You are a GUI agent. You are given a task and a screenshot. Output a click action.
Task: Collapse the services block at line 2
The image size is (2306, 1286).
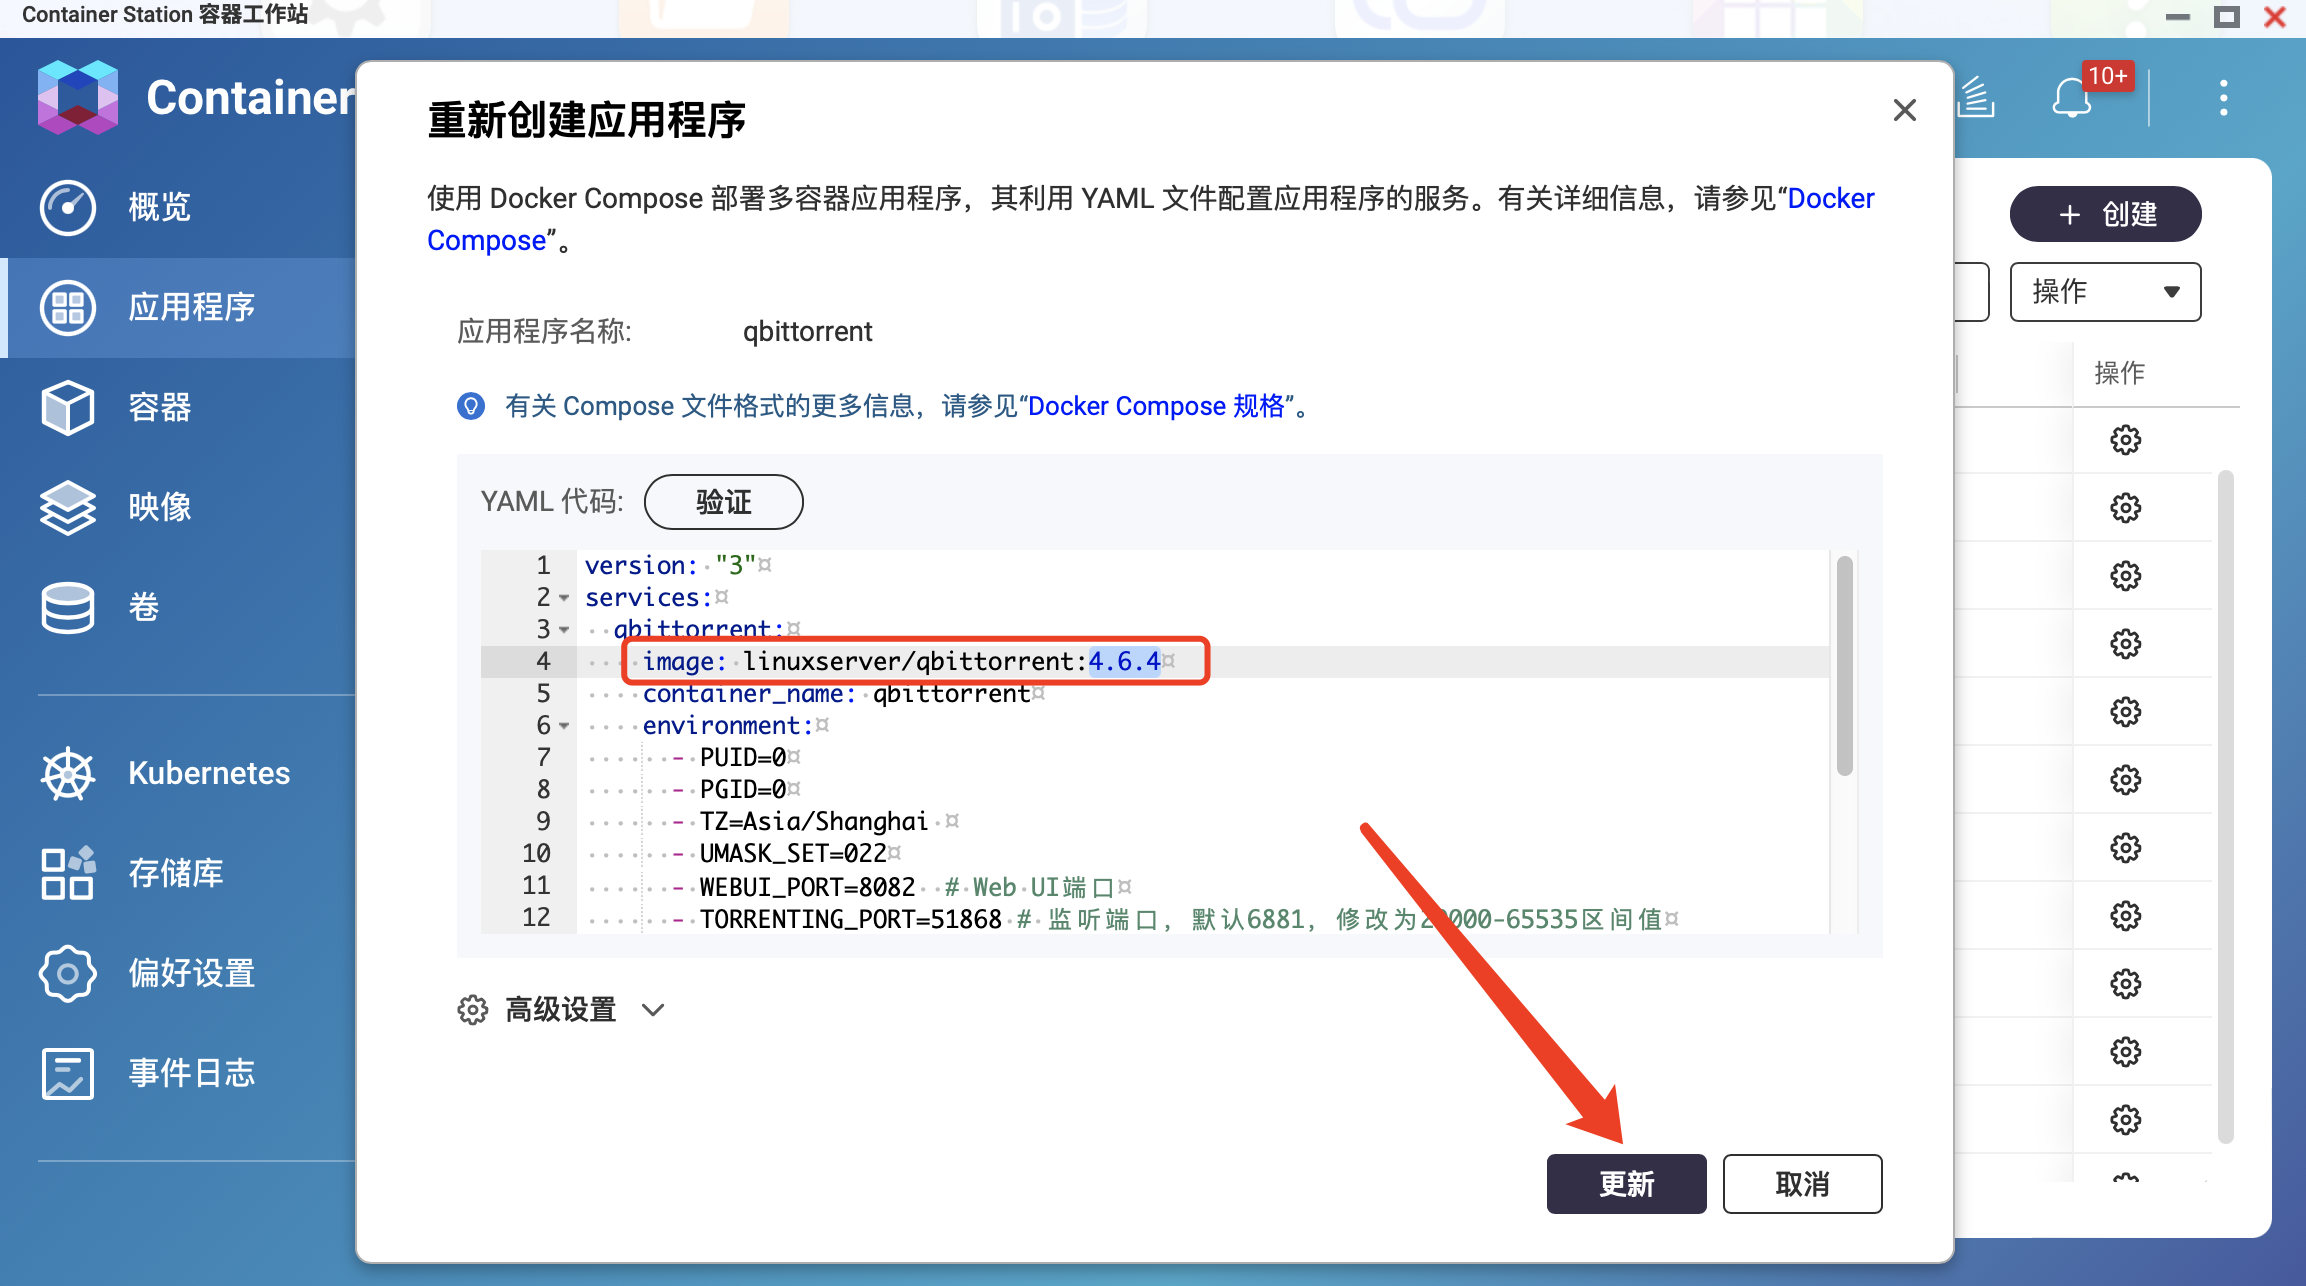pyautogui.click(x=564, y=598)
